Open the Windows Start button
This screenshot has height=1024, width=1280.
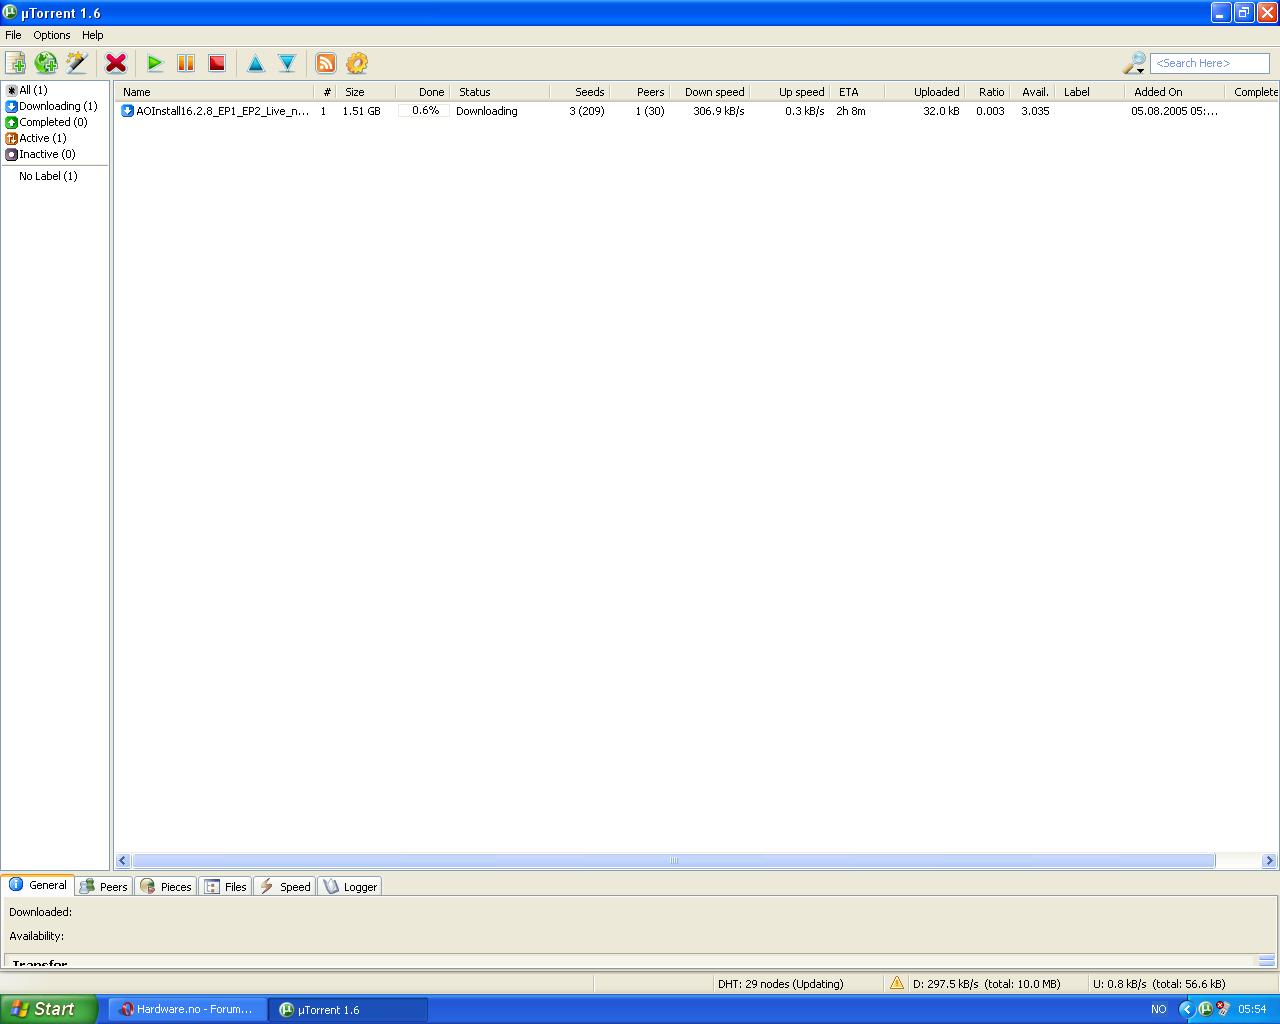pos(49,1009)
